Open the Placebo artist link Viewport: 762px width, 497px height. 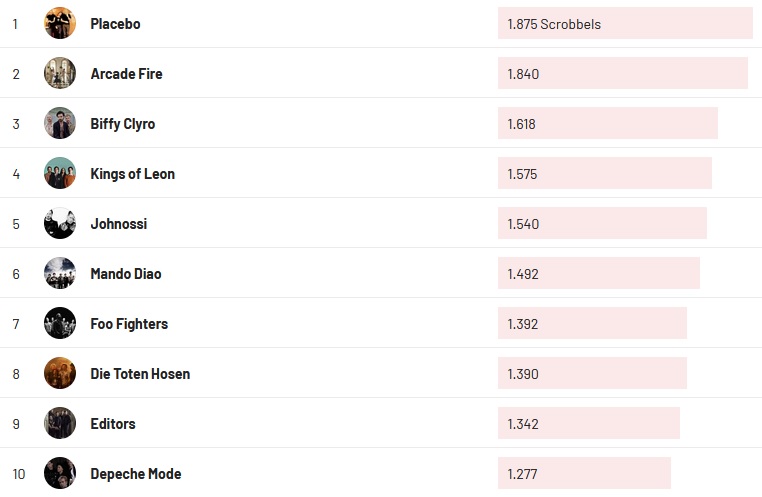pos(115,24)
